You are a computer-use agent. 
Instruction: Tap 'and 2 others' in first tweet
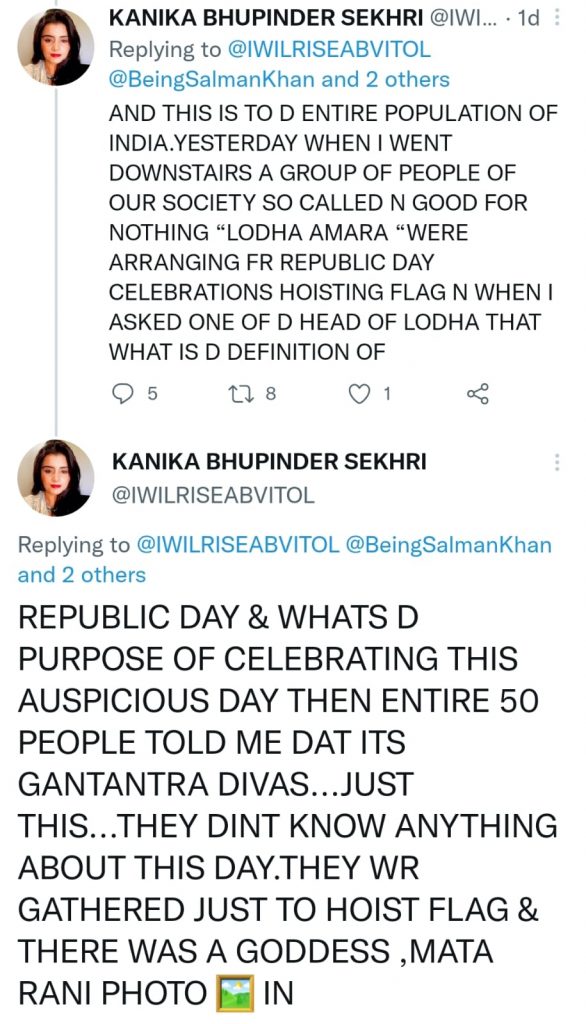coord(385,79)
